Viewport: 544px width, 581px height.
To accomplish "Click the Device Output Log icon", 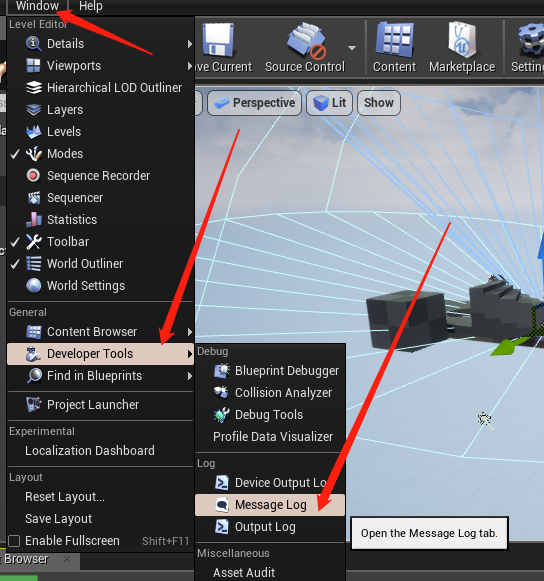I will [x=222, y=482].
